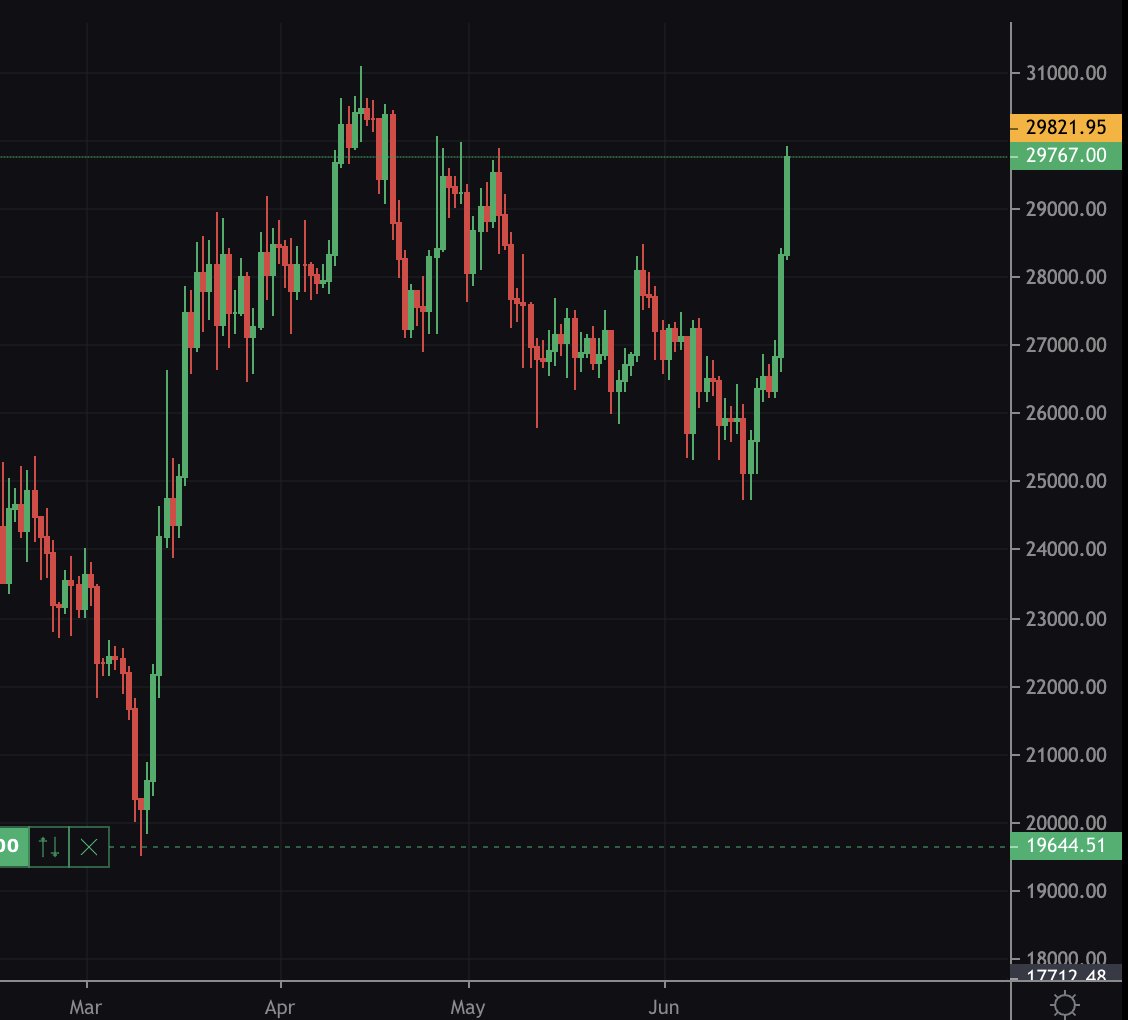
Task: Click the green order quantity label ending 00
Action: click(x=14, y=847)
